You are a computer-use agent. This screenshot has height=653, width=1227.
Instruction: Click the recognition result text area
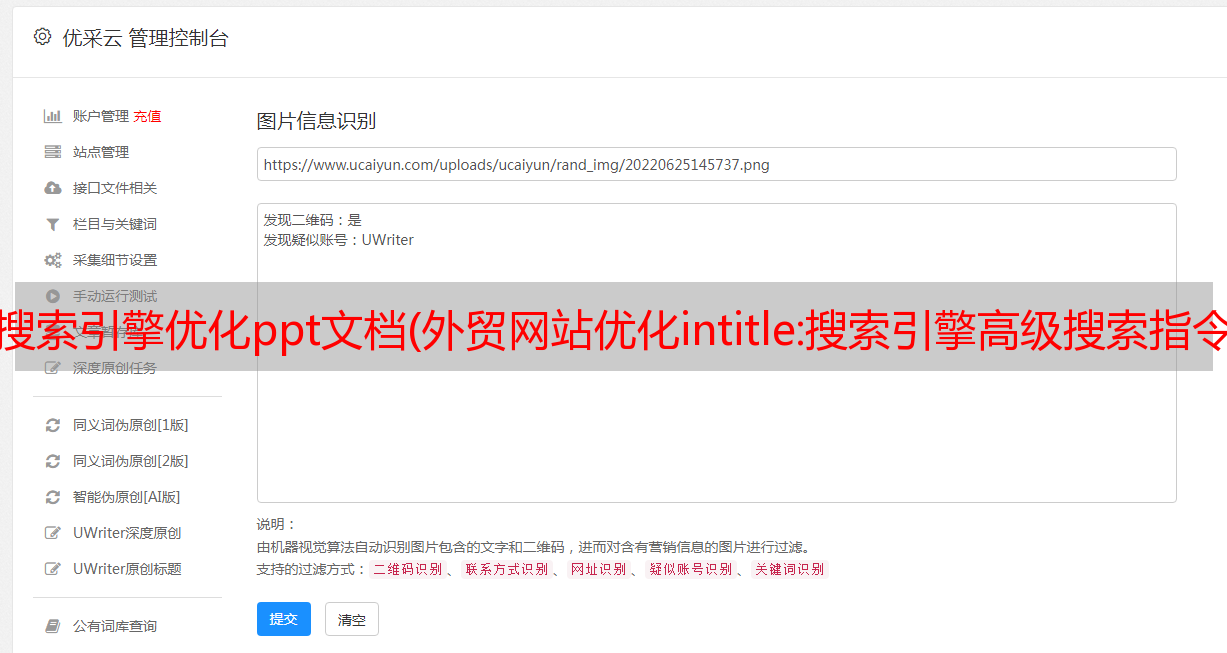pos(716,353)
